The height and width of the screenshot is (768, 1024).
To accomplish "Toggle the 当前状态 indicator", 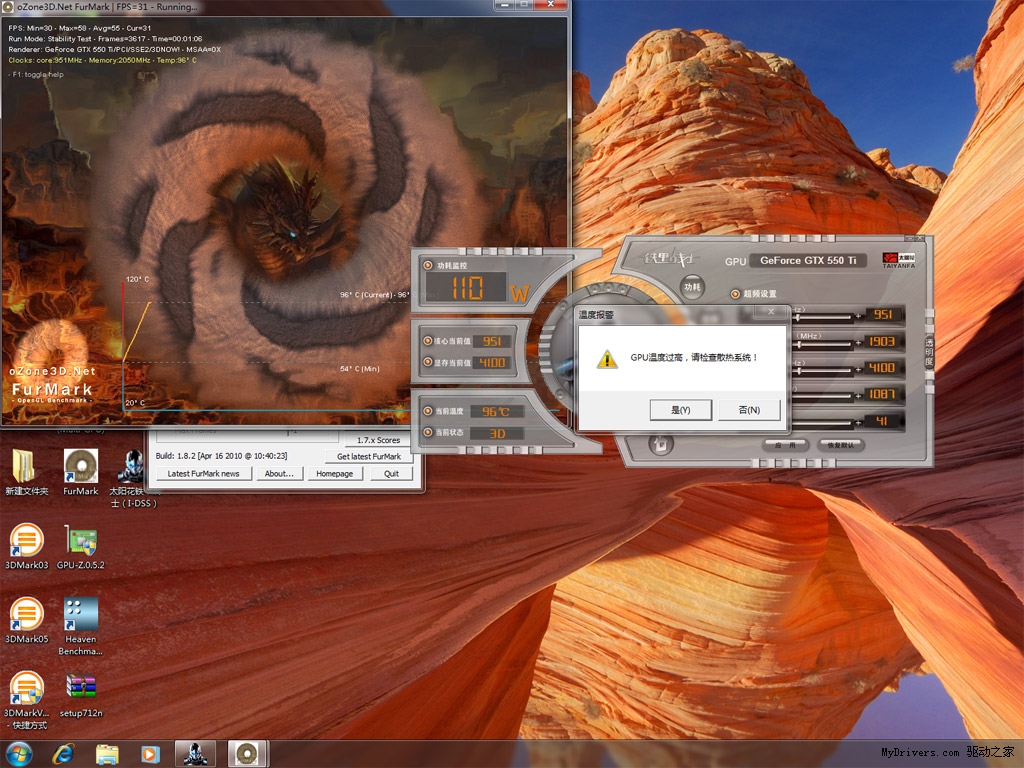I will (428, 432).
